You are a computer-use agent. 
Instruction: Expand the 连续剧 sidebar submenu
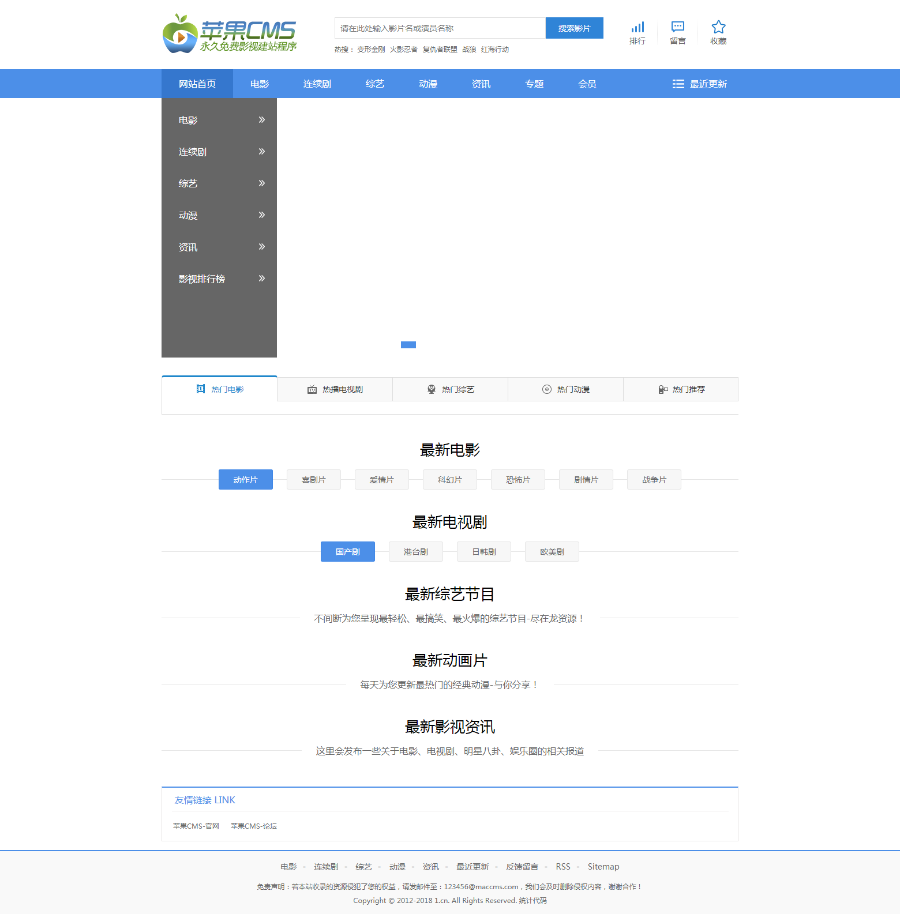(218, 151)
